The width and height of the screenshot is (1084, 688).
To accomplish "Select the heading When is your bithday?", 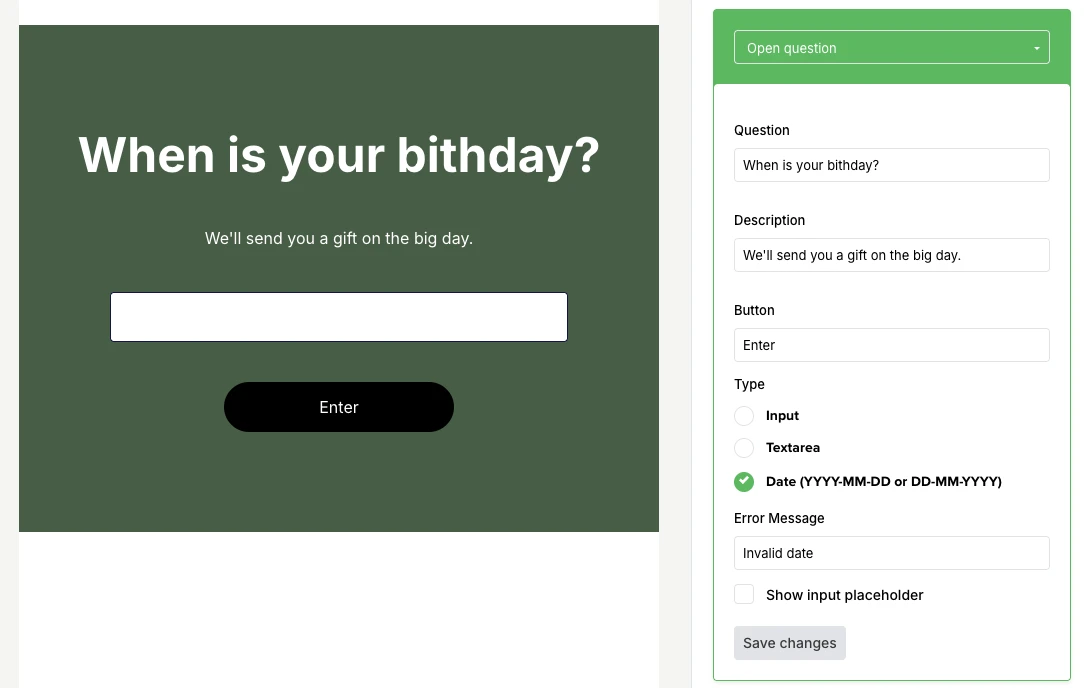I will click(x=338, y=155).
